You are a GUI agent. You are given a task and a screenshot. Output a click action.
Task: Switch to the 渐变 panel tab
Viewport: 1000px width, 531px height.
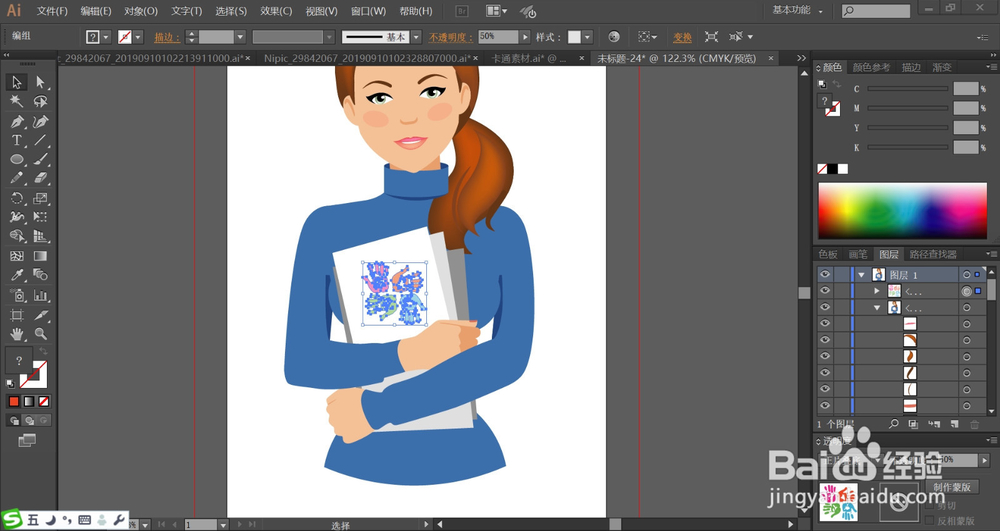tap(942, 68)
